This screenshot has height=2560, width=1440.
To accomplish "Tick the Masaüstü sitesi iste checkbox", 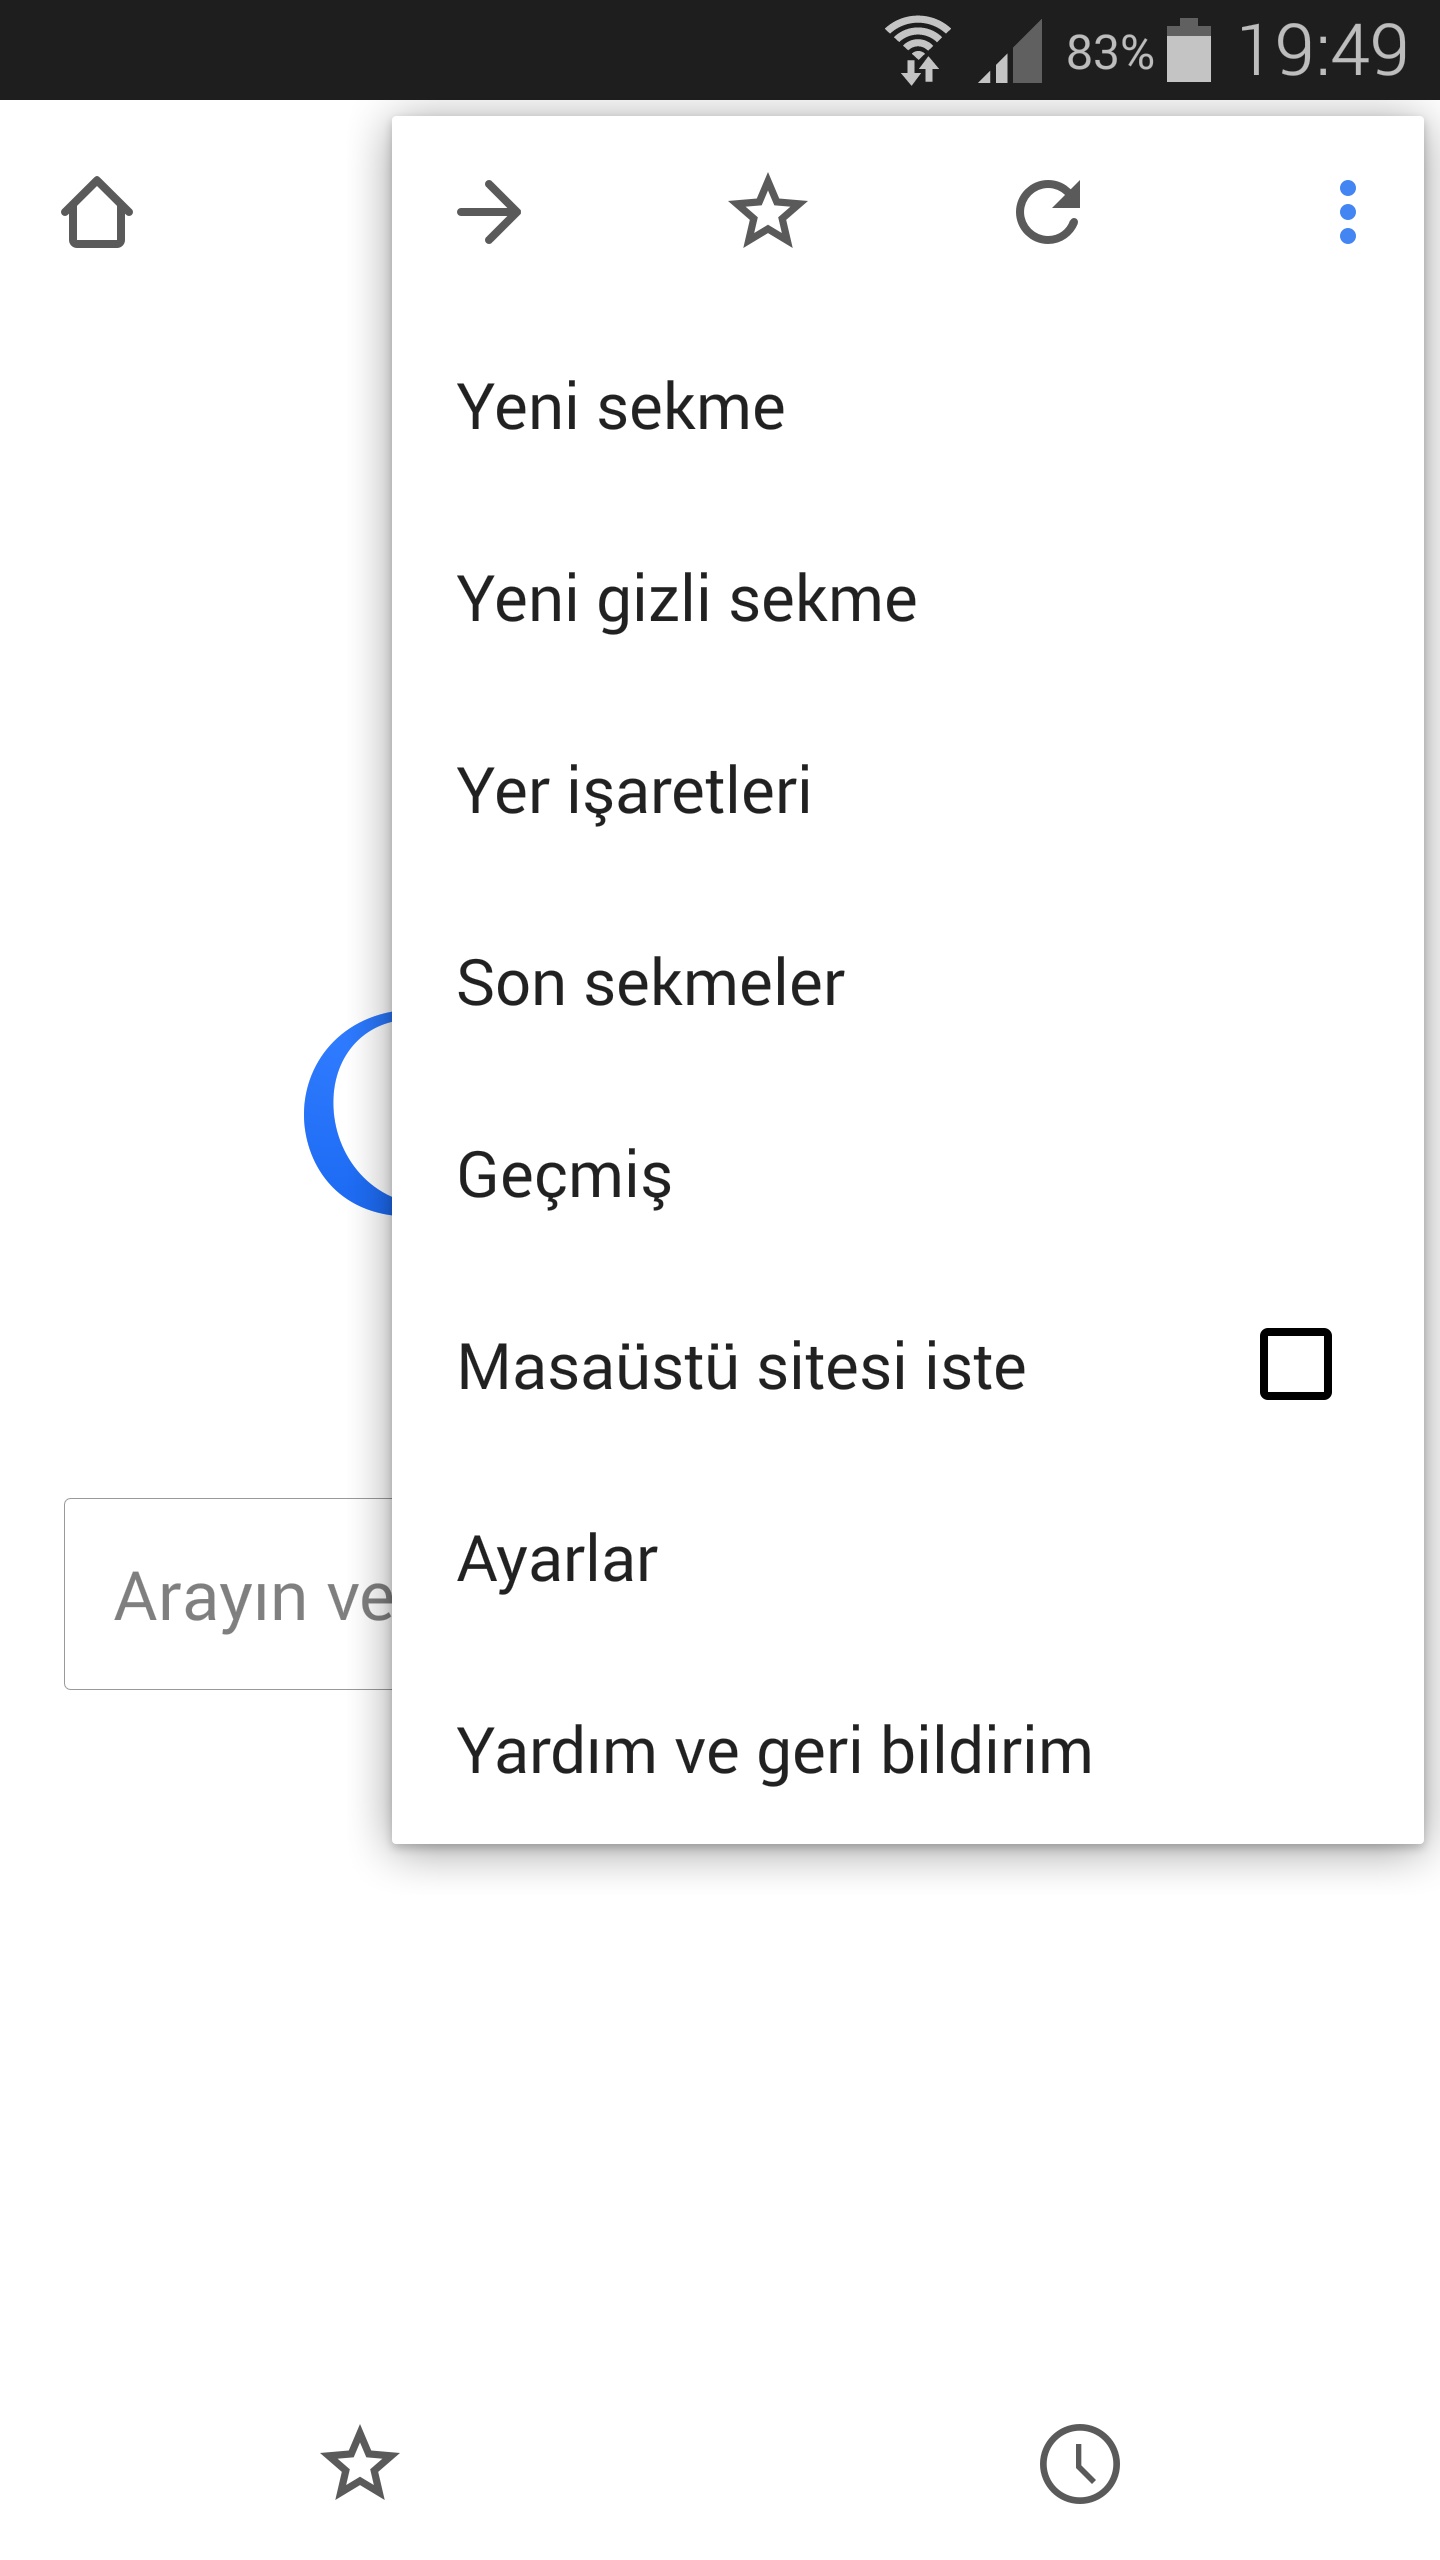I will click(x=1296, y=1364).
